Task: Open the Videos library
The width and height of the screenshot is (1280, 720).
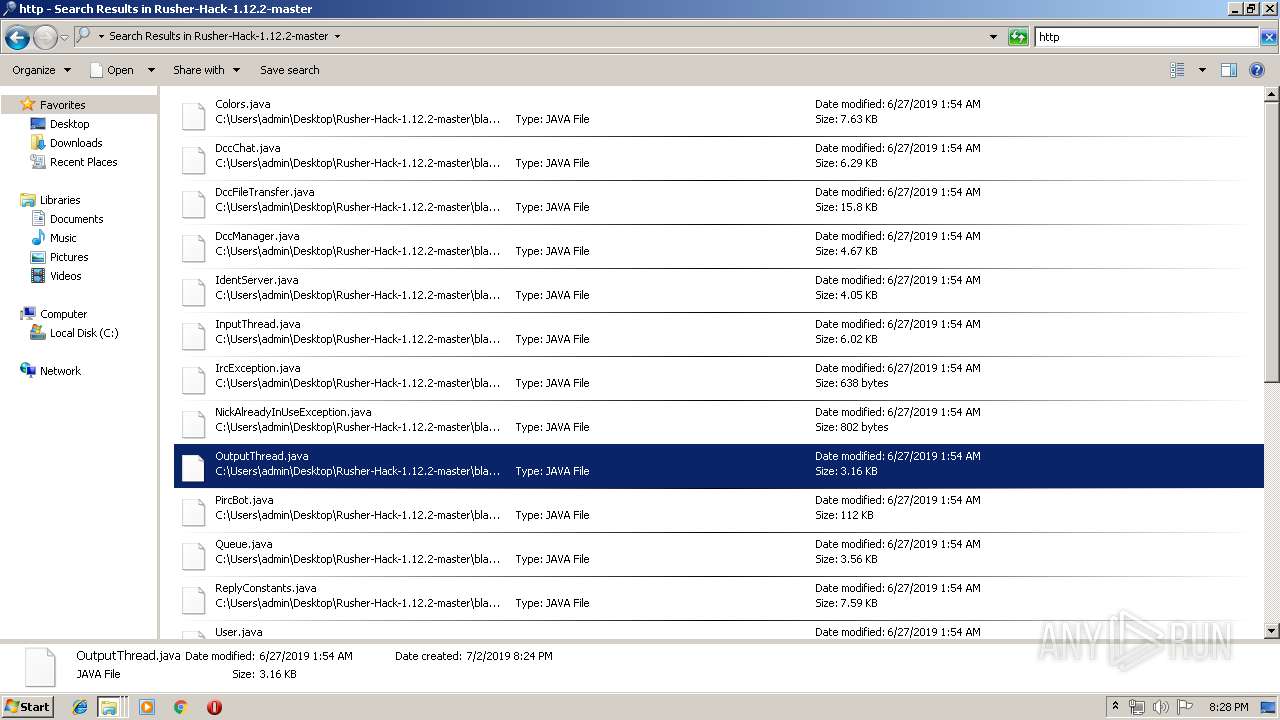Action: coord(65,276)
